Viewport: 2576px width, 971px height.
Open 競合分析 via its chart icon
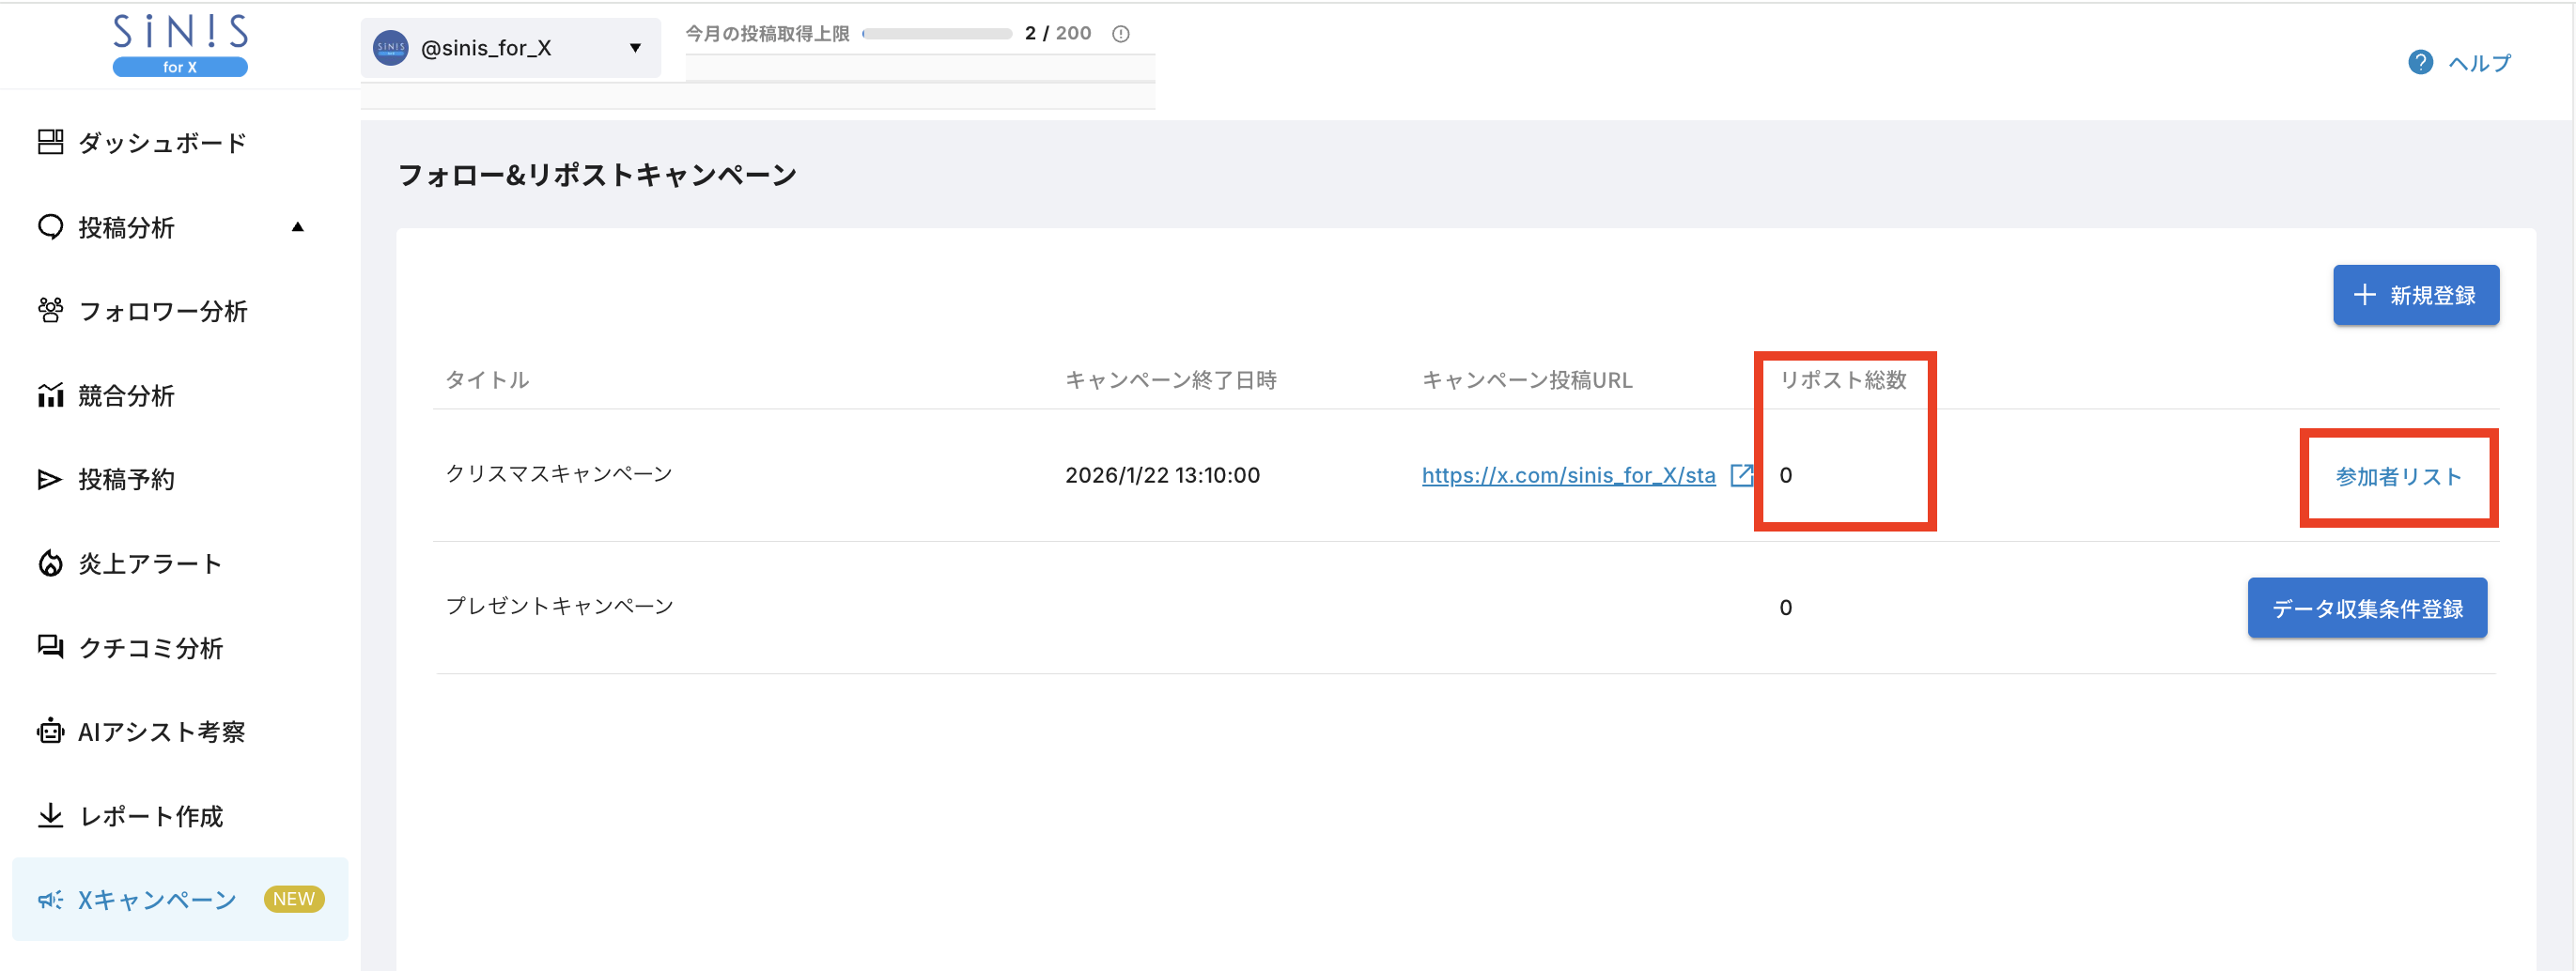(x=51, y=395)
